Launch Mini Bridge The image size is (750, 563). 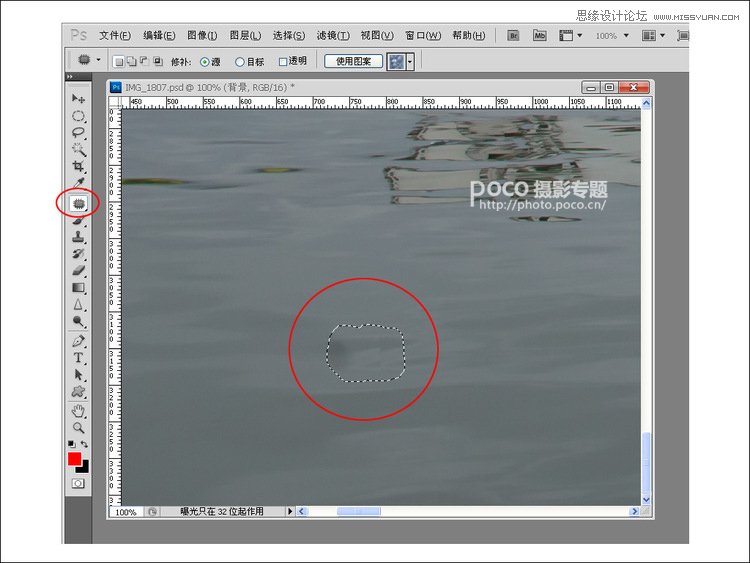(x=540, y=35)
